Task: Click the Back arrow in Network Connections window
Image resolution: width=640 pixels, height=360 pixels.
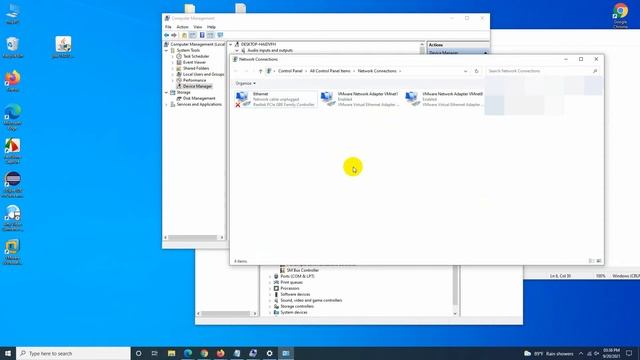Action: (236, 71)
